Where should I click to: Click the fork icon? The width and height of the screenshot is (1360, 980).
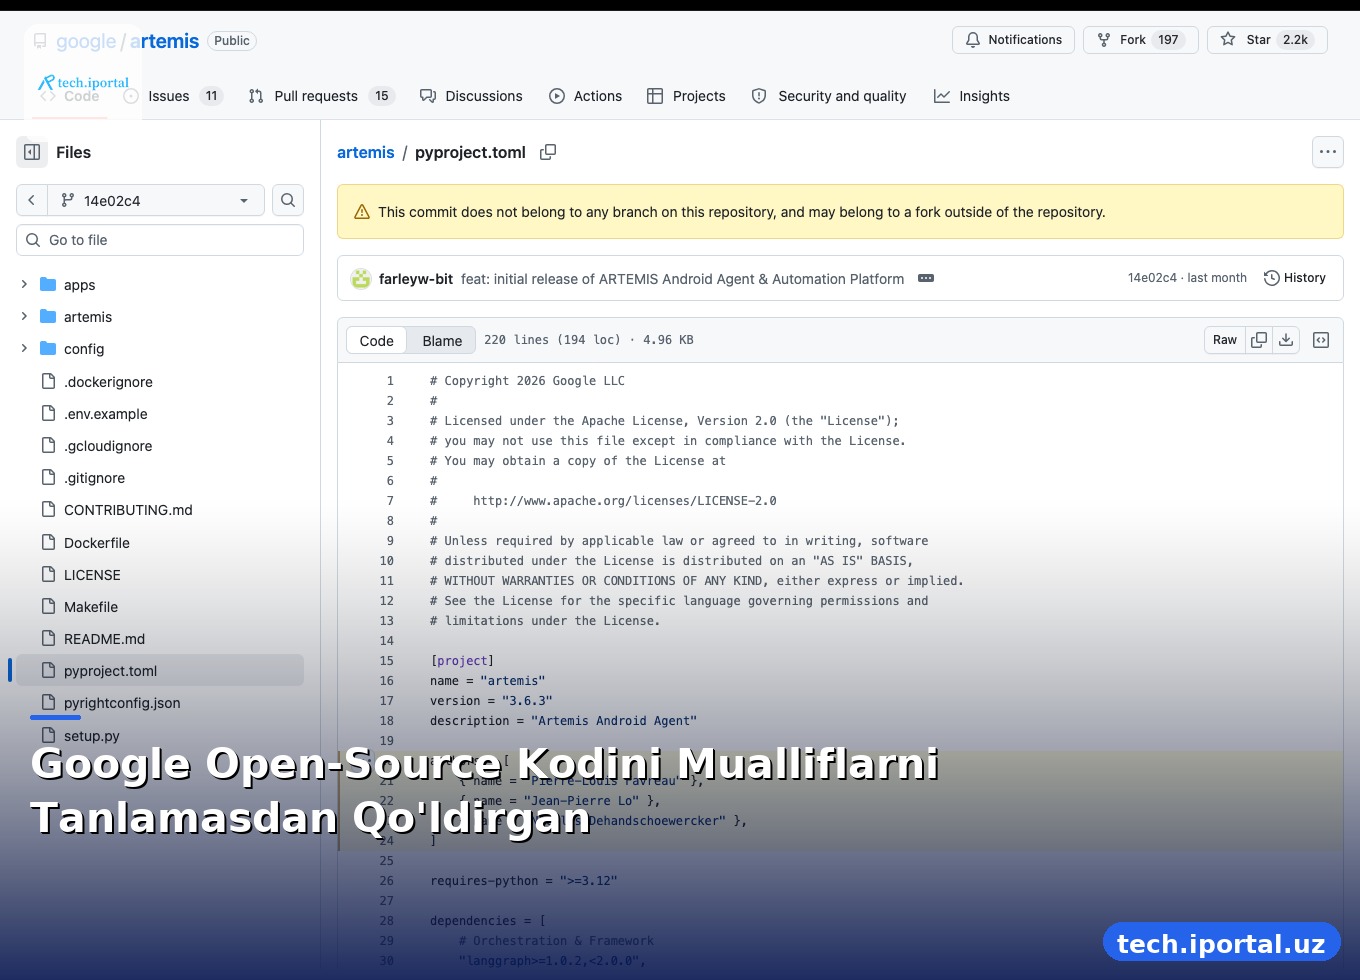point(1104,40)
